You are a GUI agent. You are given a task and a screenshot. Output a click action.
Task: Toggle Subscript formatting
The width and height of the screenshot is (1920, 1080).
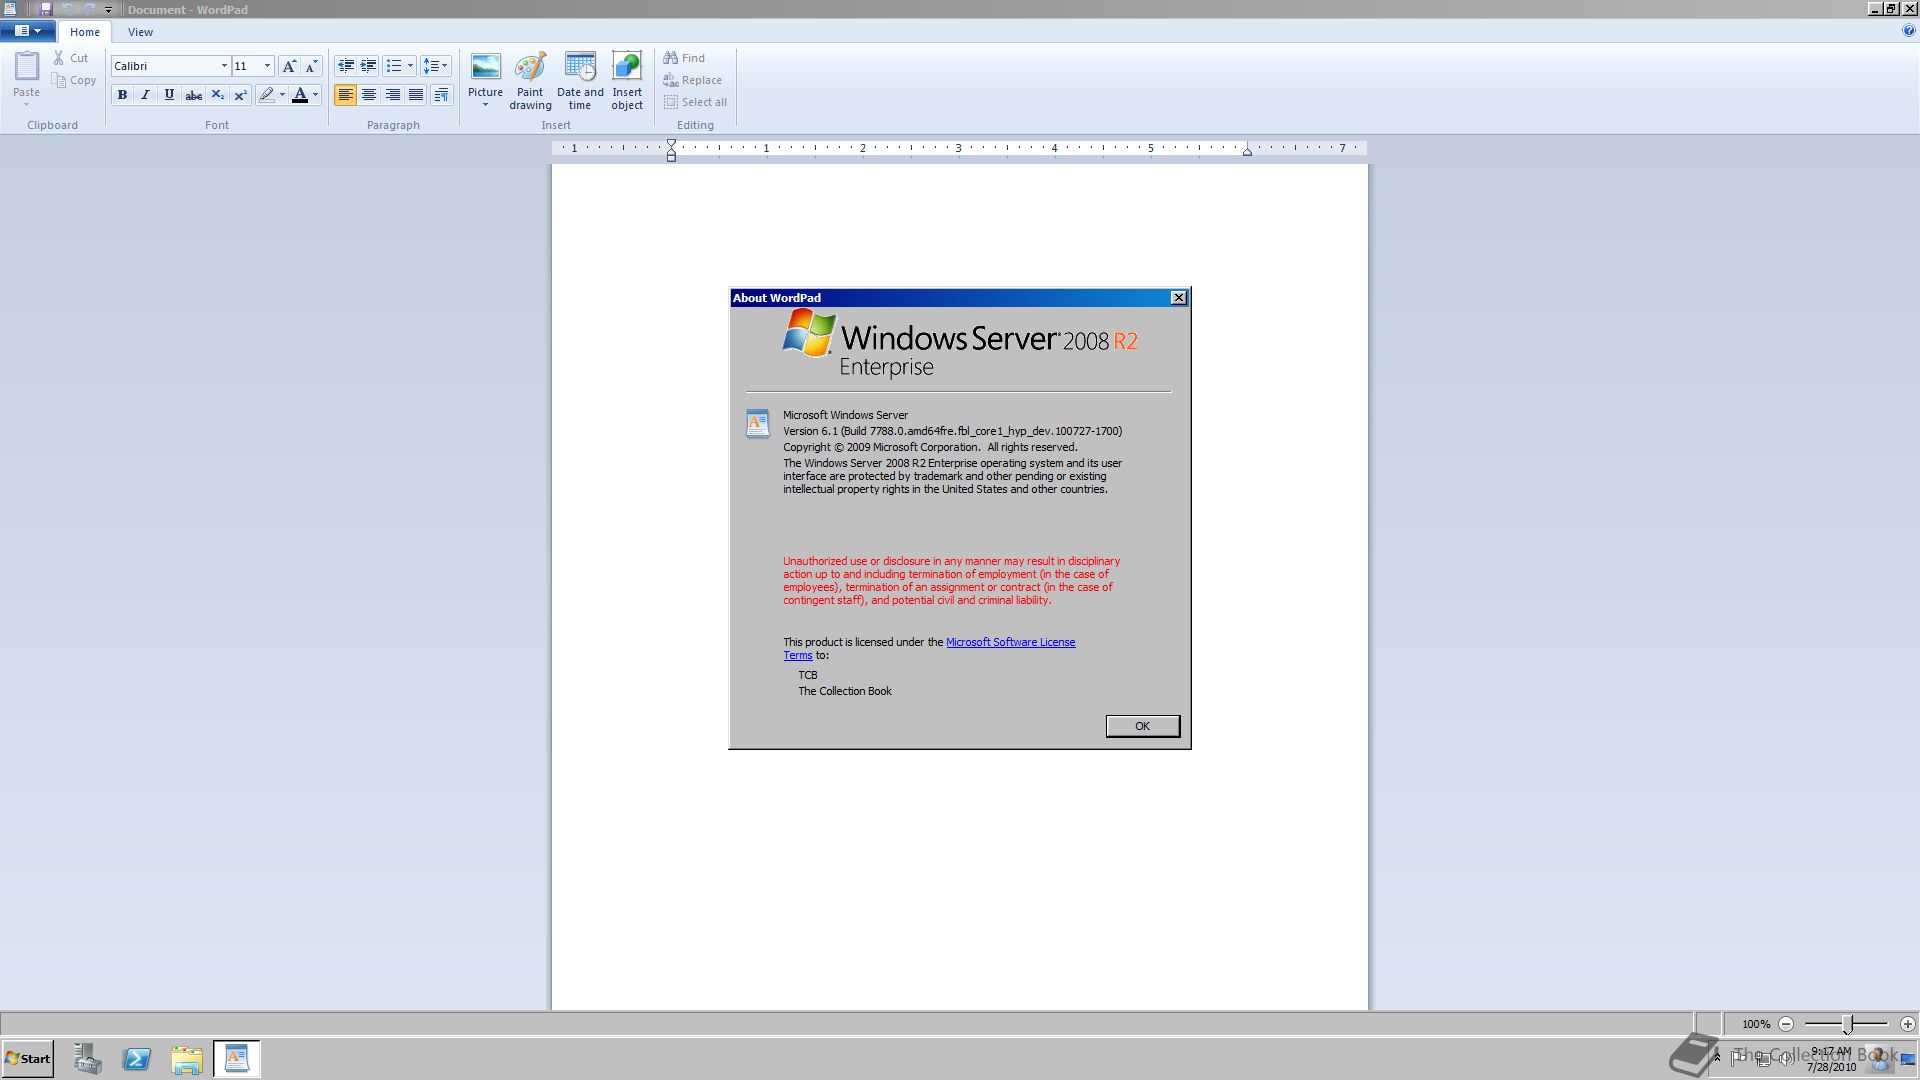(x=217, y=95)
